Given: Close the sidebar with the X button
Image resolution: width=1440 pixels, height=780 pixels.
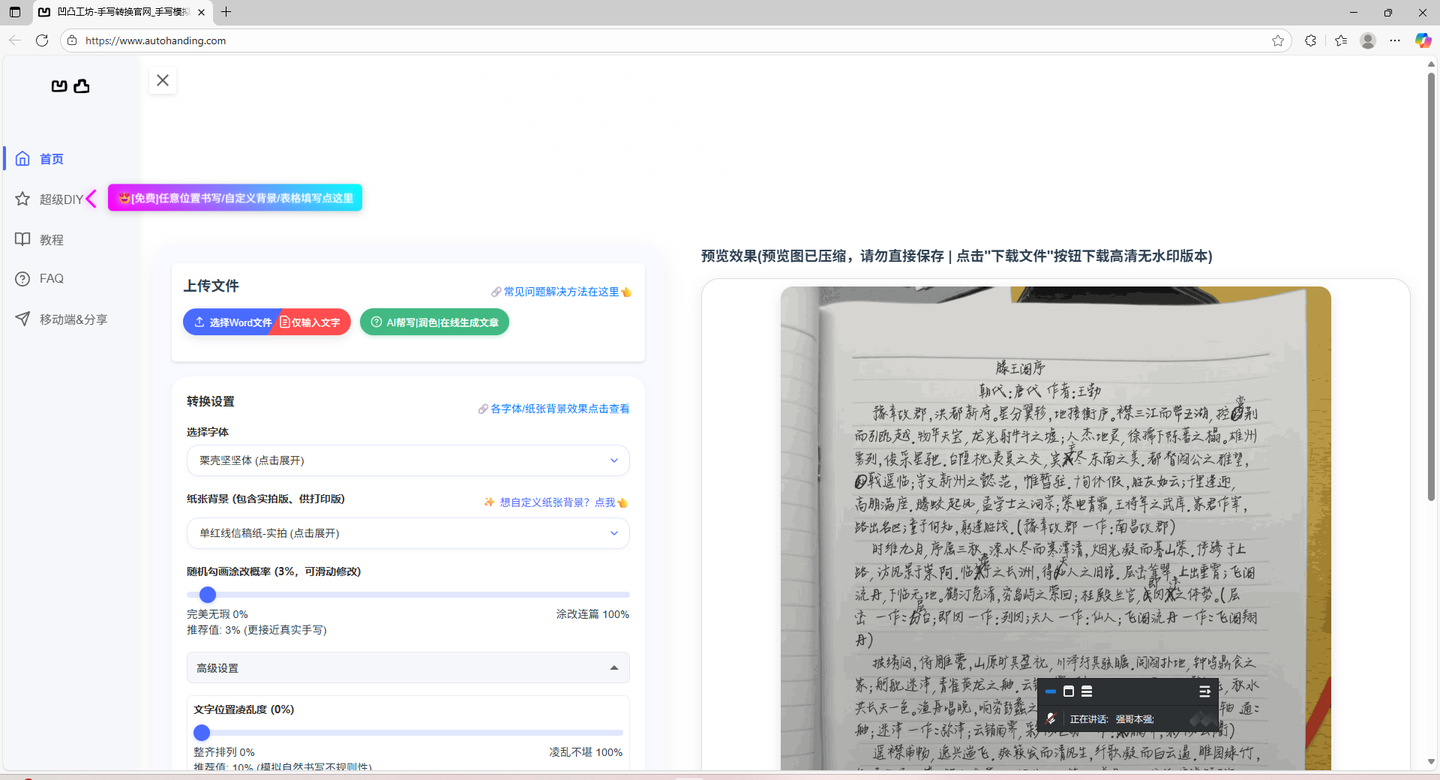Looking at the screenshot, I should coord(163,80).
